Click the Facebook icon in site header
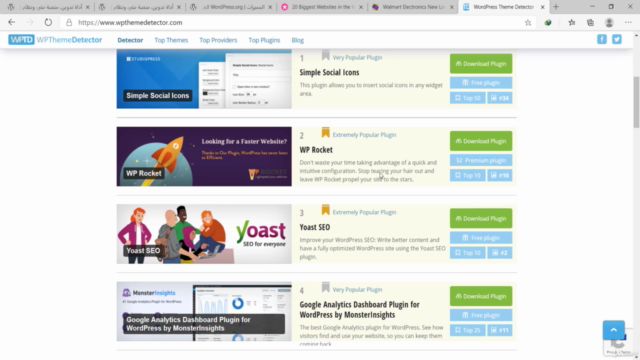Viewport: 640px width, 360px height. click(602, 39)
